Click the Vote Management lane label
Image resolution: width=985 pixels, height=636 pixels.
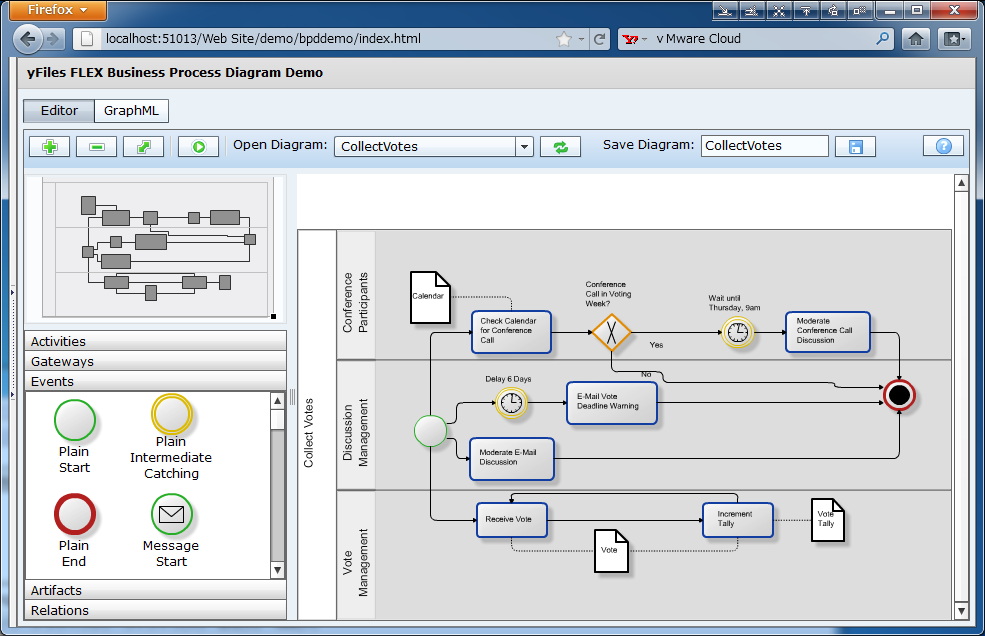pos(355,562)
